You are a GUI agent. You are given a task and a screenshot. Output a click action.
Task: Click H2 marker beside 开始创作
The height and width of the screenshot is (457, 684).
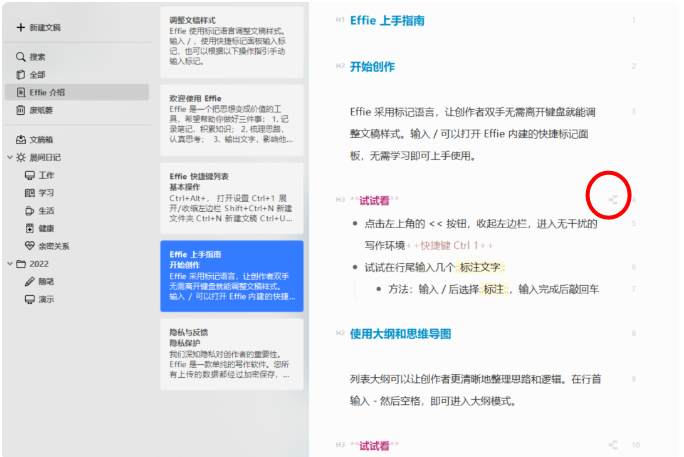tap(340, 66)
